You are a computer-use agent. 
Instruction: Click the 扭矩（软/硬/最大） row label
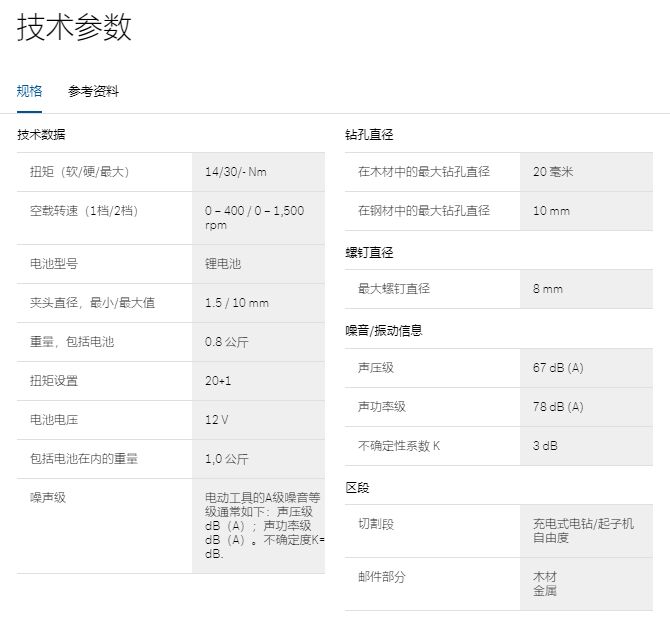[80, 172]
